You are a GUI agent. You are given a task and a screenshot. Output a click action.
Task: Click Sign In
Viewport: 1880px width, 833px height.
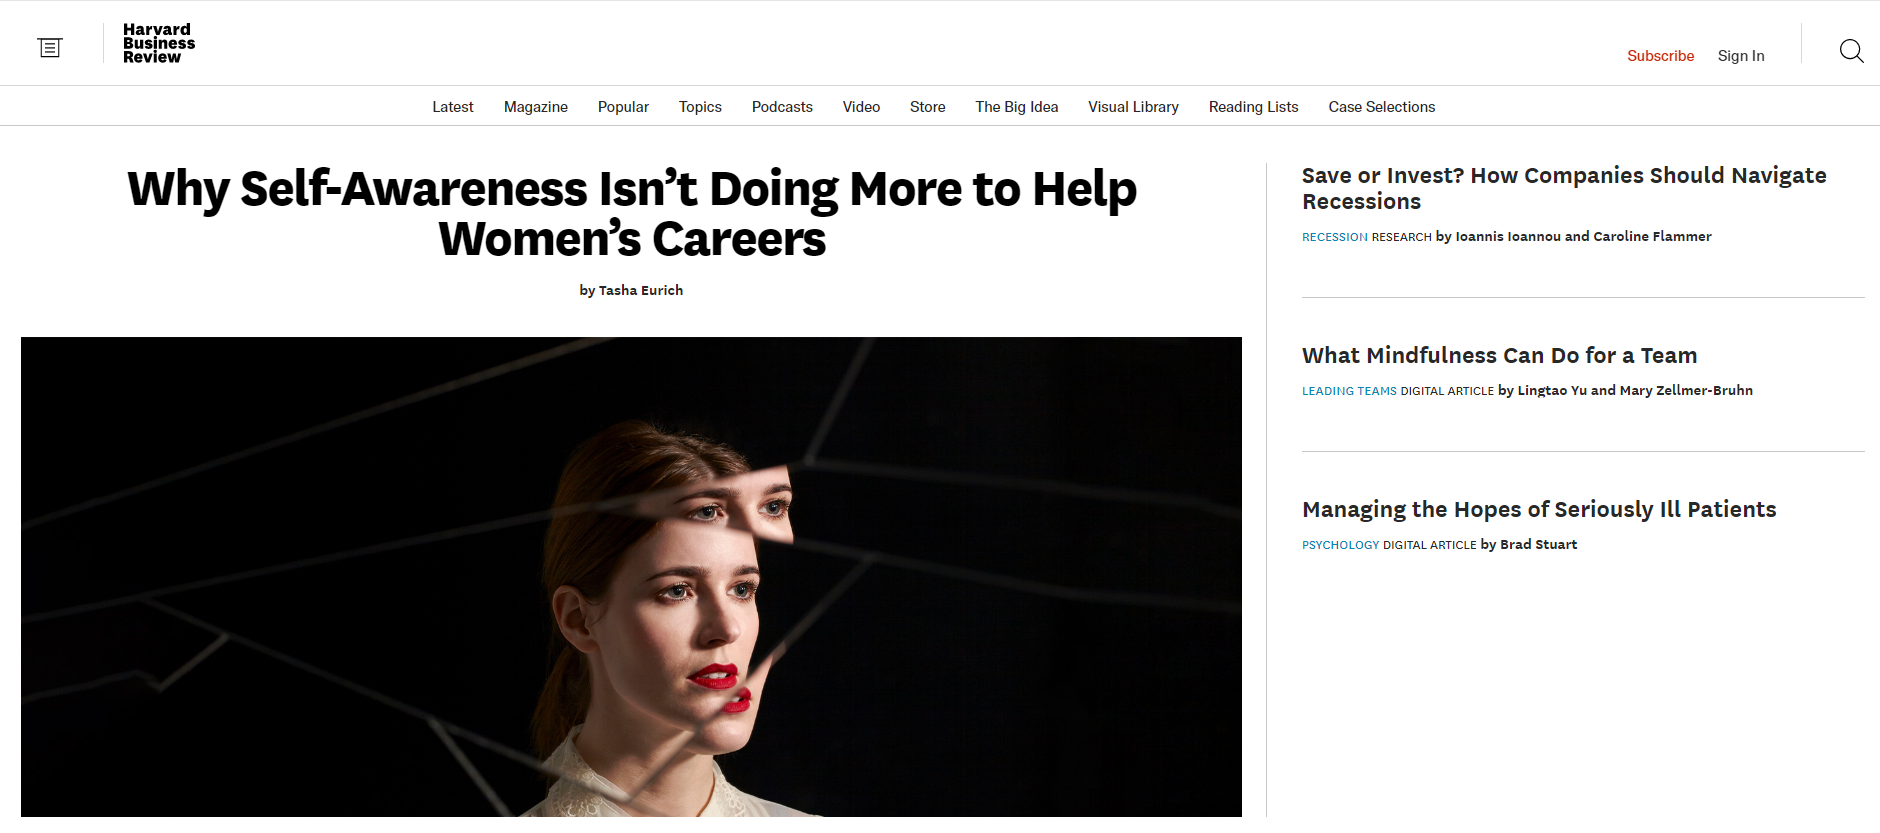pyautogui.click(x=1741, y=56)
